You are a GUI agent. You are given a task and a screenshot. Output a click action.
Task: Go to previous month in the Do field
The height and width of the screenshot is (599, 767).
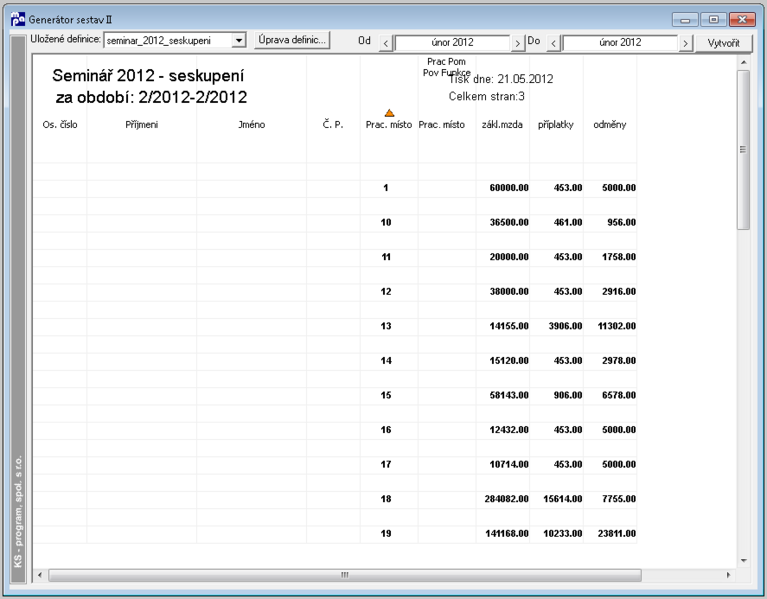click(553, 43)
